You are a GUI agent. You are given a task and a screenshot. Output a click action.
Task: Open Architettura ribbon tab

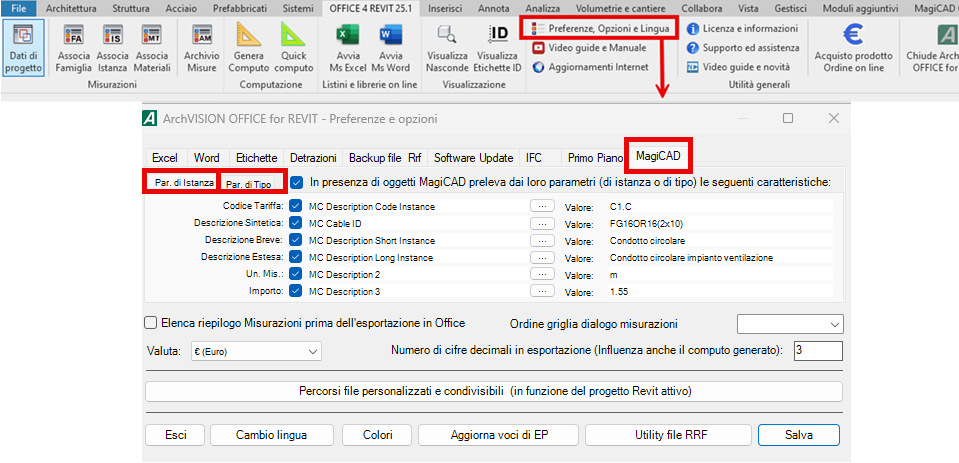tap(71, 9)
